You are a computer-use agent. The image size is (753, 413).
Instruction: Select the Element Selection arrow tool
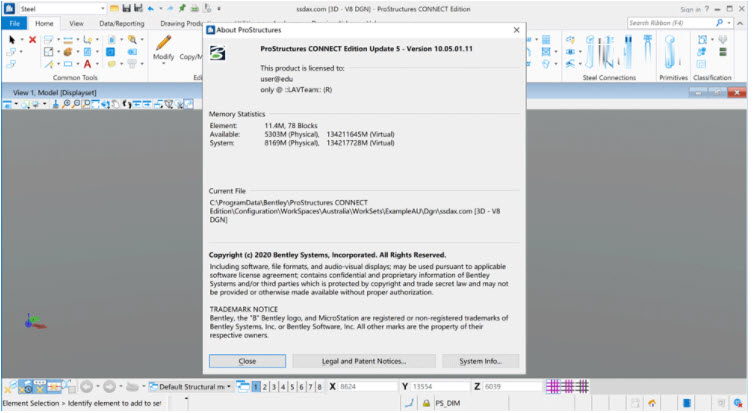12,39
